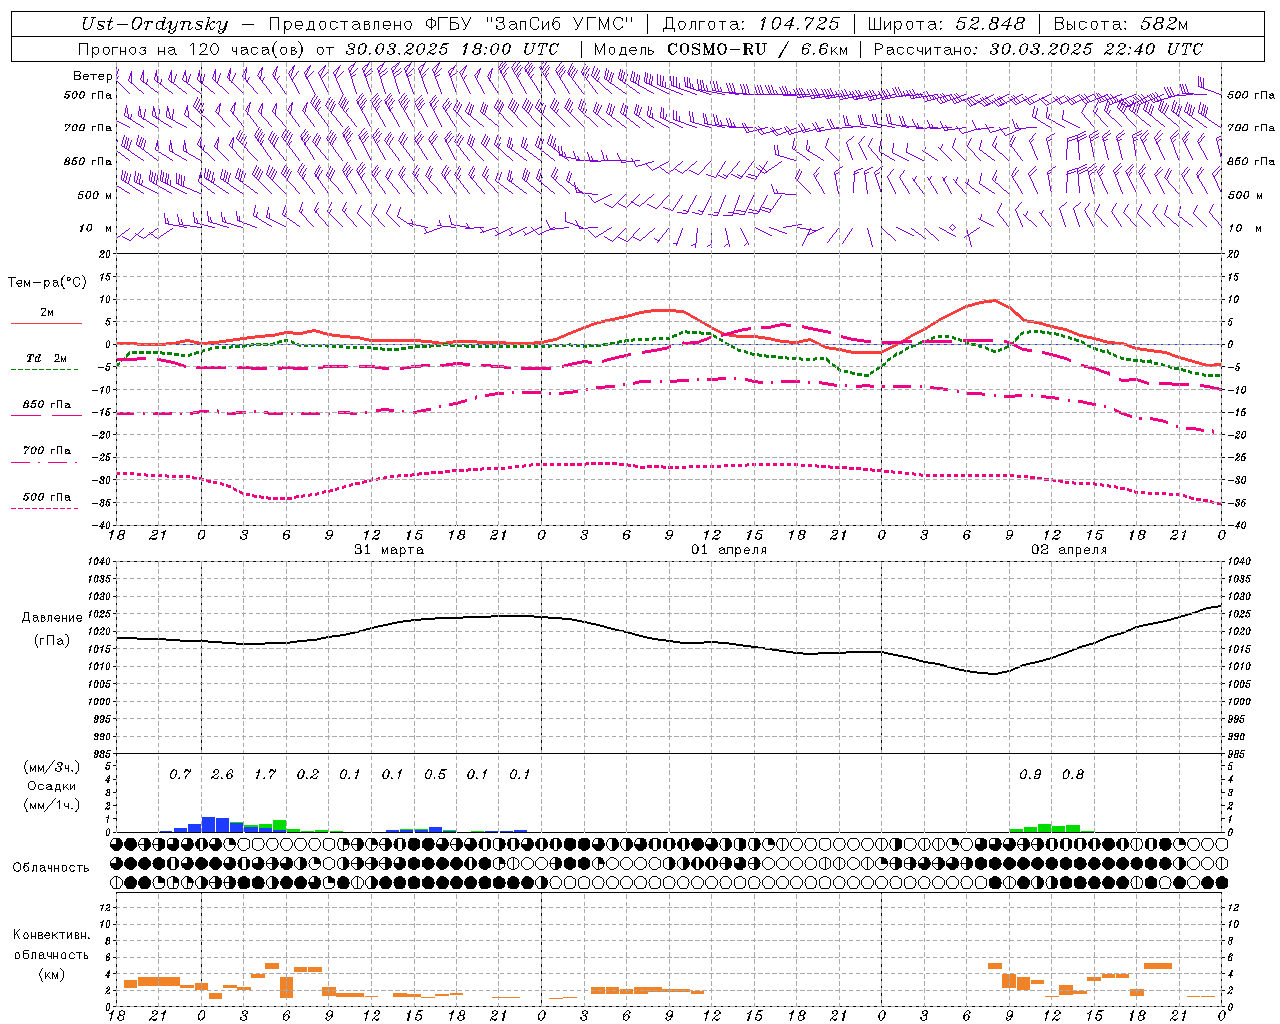Click the "Высота: 582м" elevation text
The image size is (1280, 1024).
pyautogui.click(x=1122, y=25)
